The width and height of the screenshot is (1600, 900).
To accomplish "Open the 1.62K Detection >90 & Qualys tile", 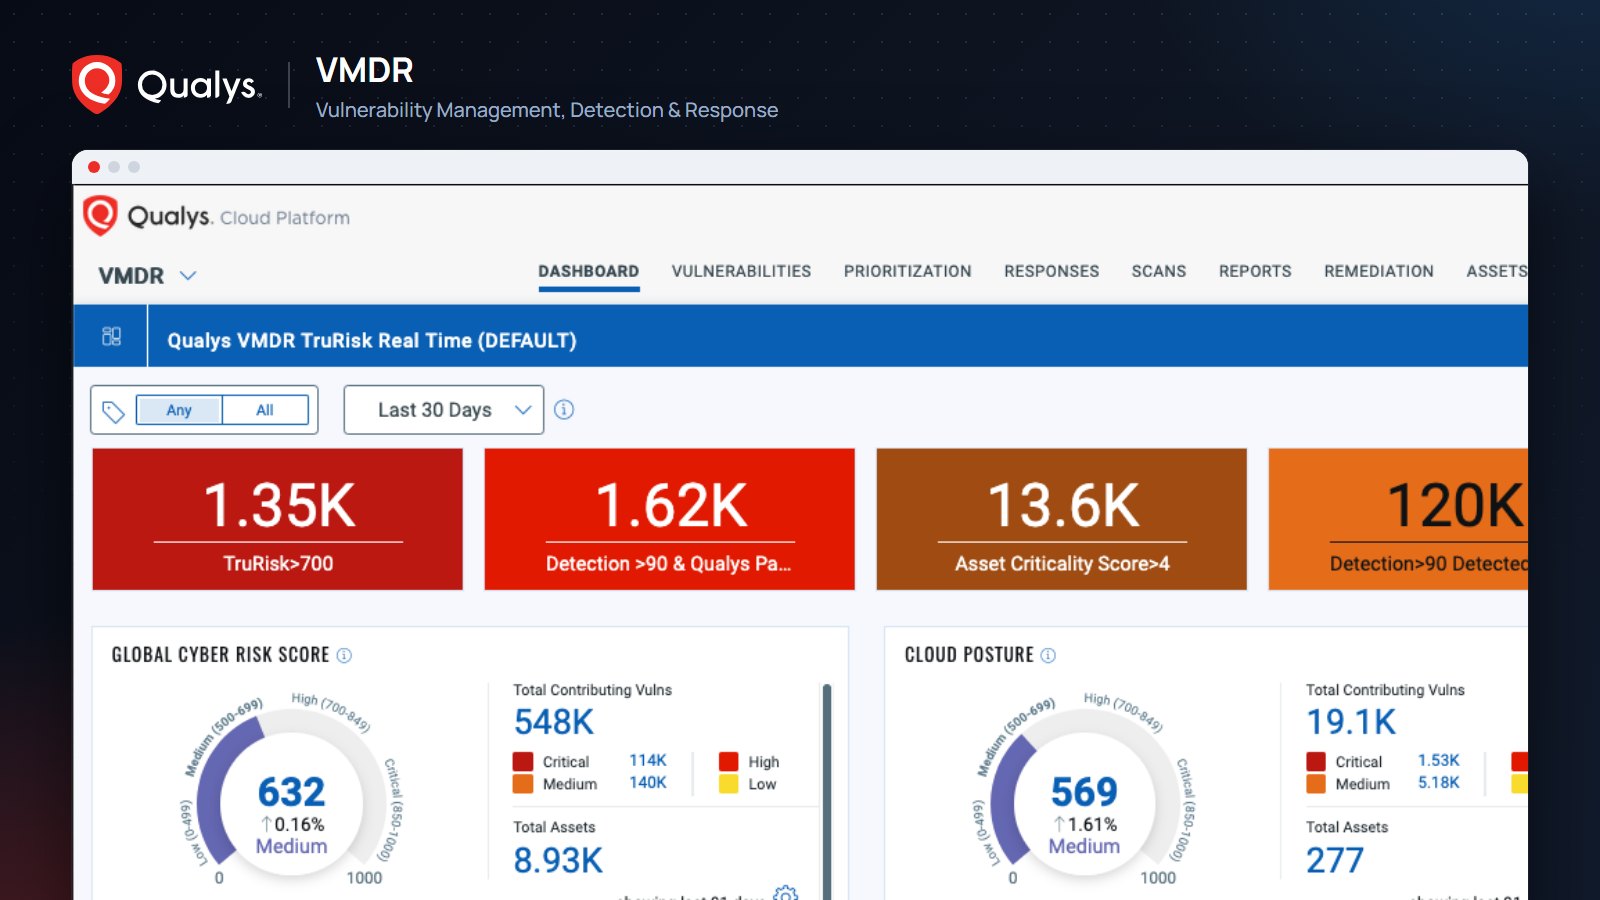I will pyautogui.click(x=670, y=519).
